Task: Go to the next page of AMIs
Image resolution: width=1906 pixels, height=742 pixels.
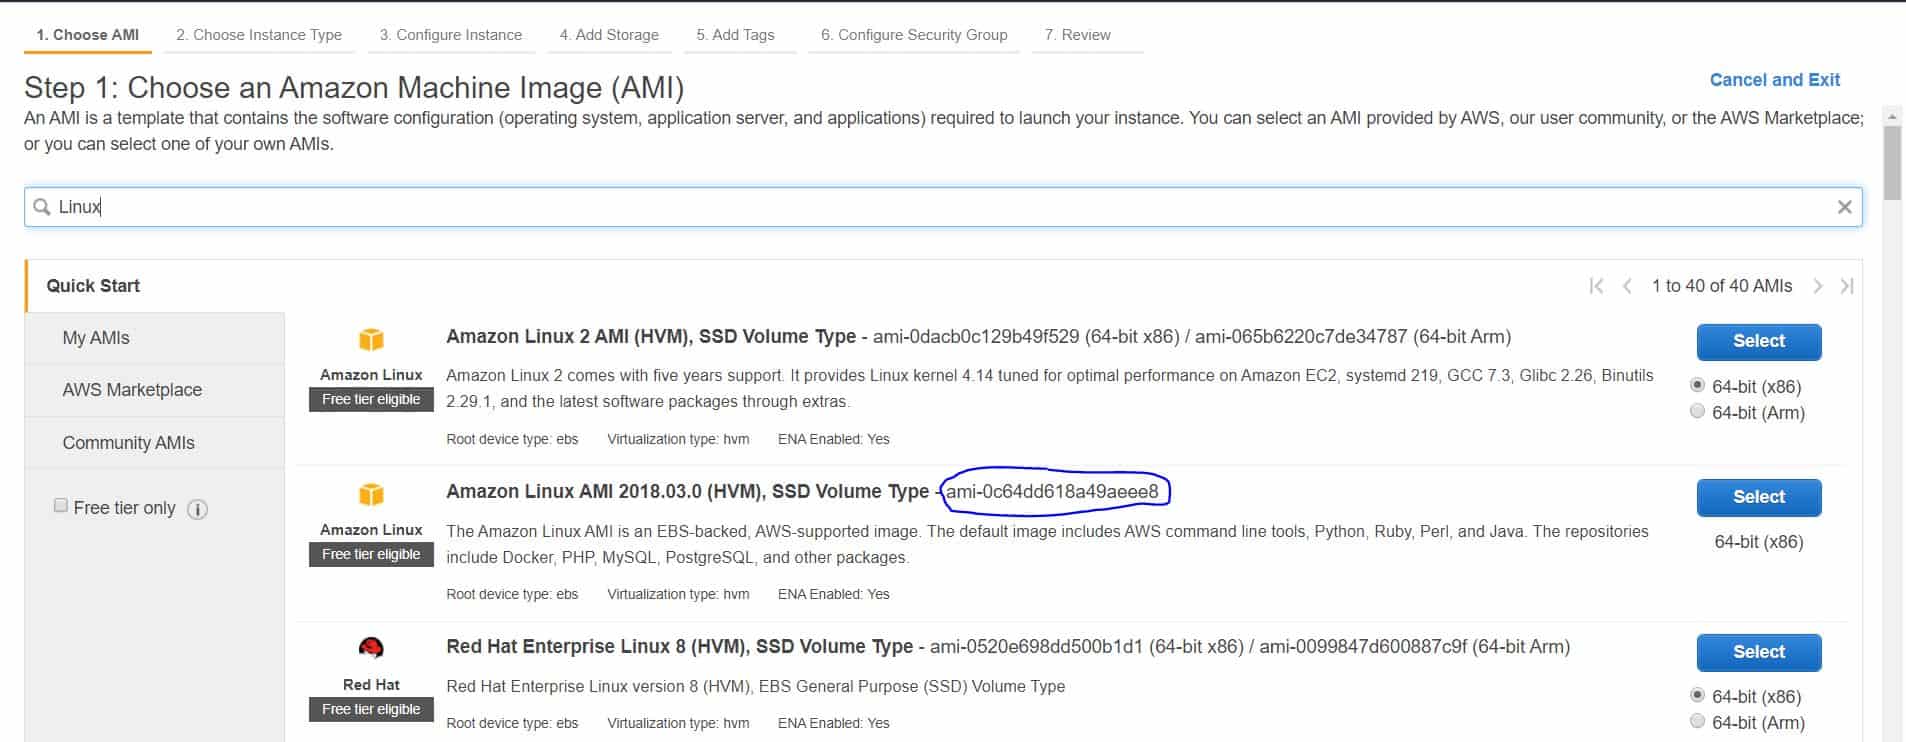Action: 1817,286
